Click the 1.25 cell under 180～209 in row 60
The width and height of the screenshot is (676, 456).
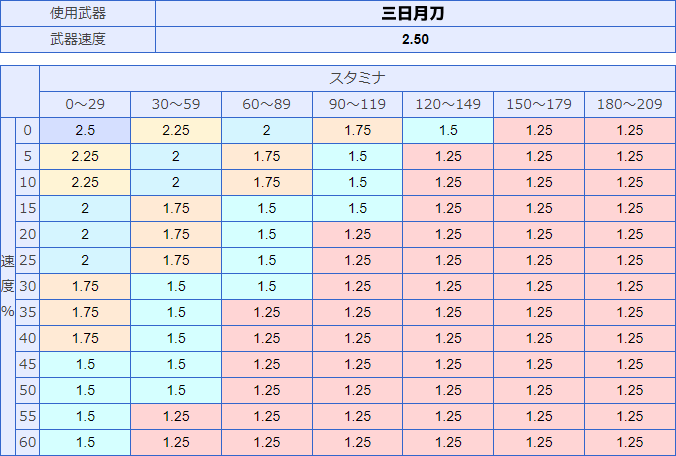(x=630, y=442)
